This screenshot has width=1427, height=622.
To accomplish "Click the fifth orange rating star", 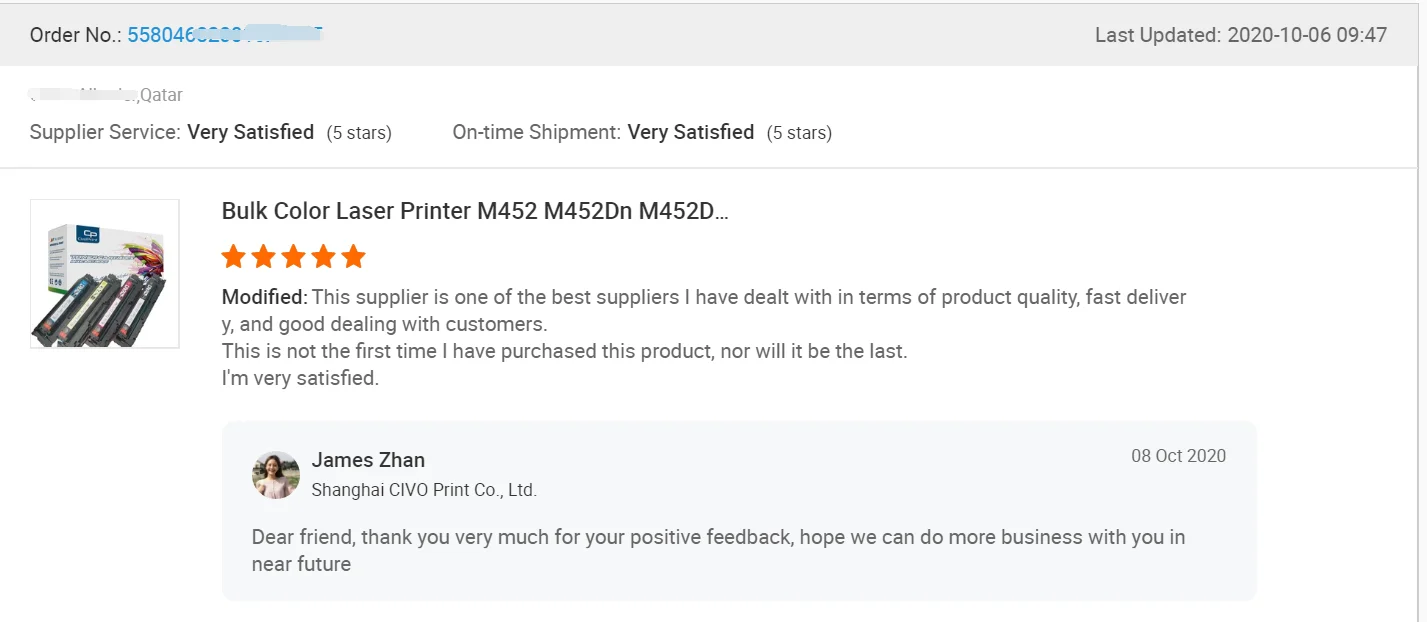I will pyautogui.click(x=353, y=257).
